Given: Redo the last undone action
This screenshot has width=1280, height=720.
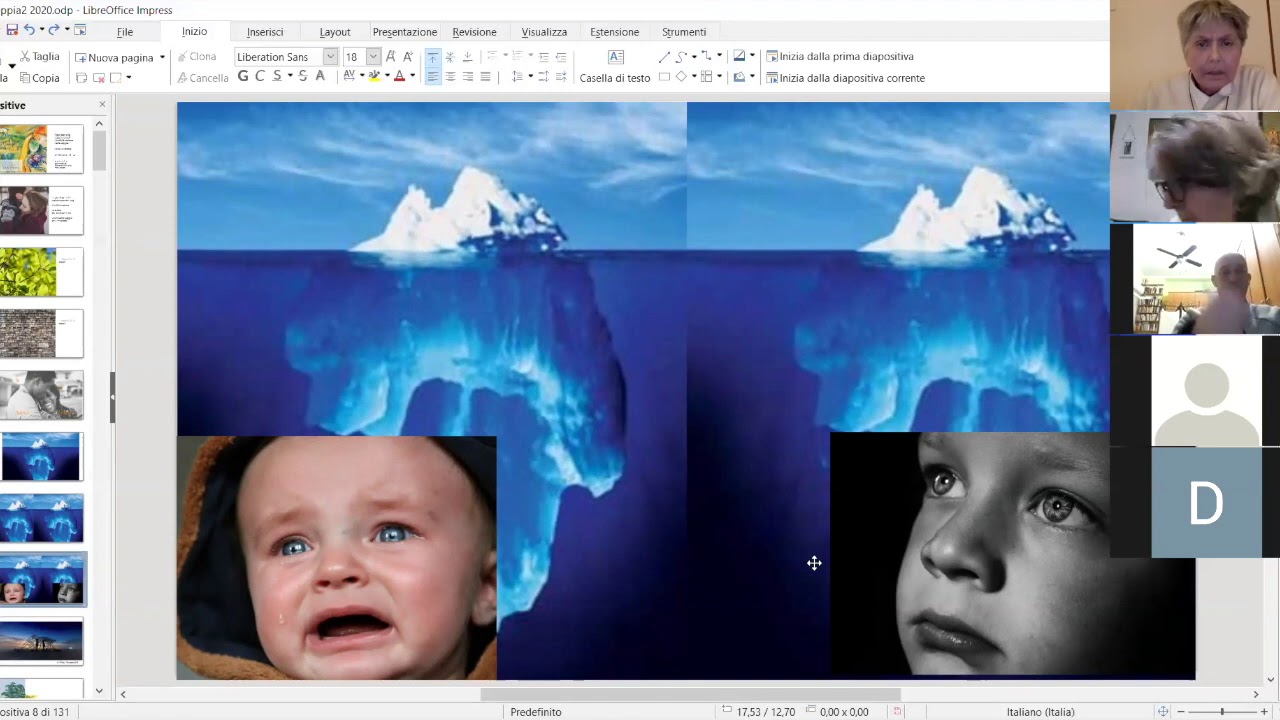Looking at the screenshot, I should coord(54,31).
